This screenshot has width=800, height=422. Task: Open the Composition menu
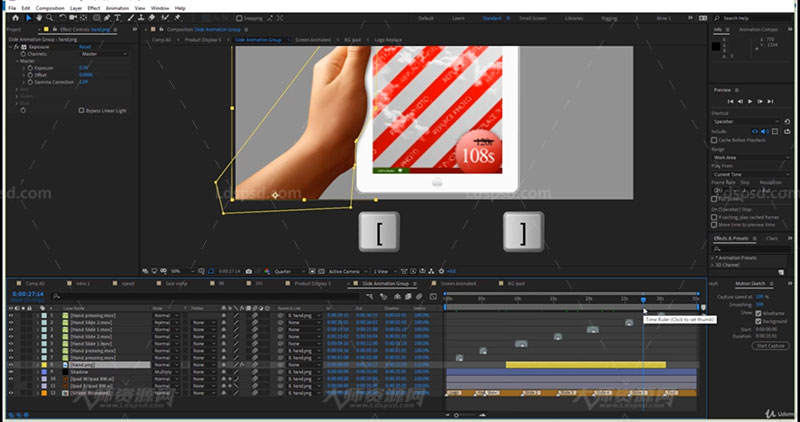pyautogui.click(x=50, y=8)
